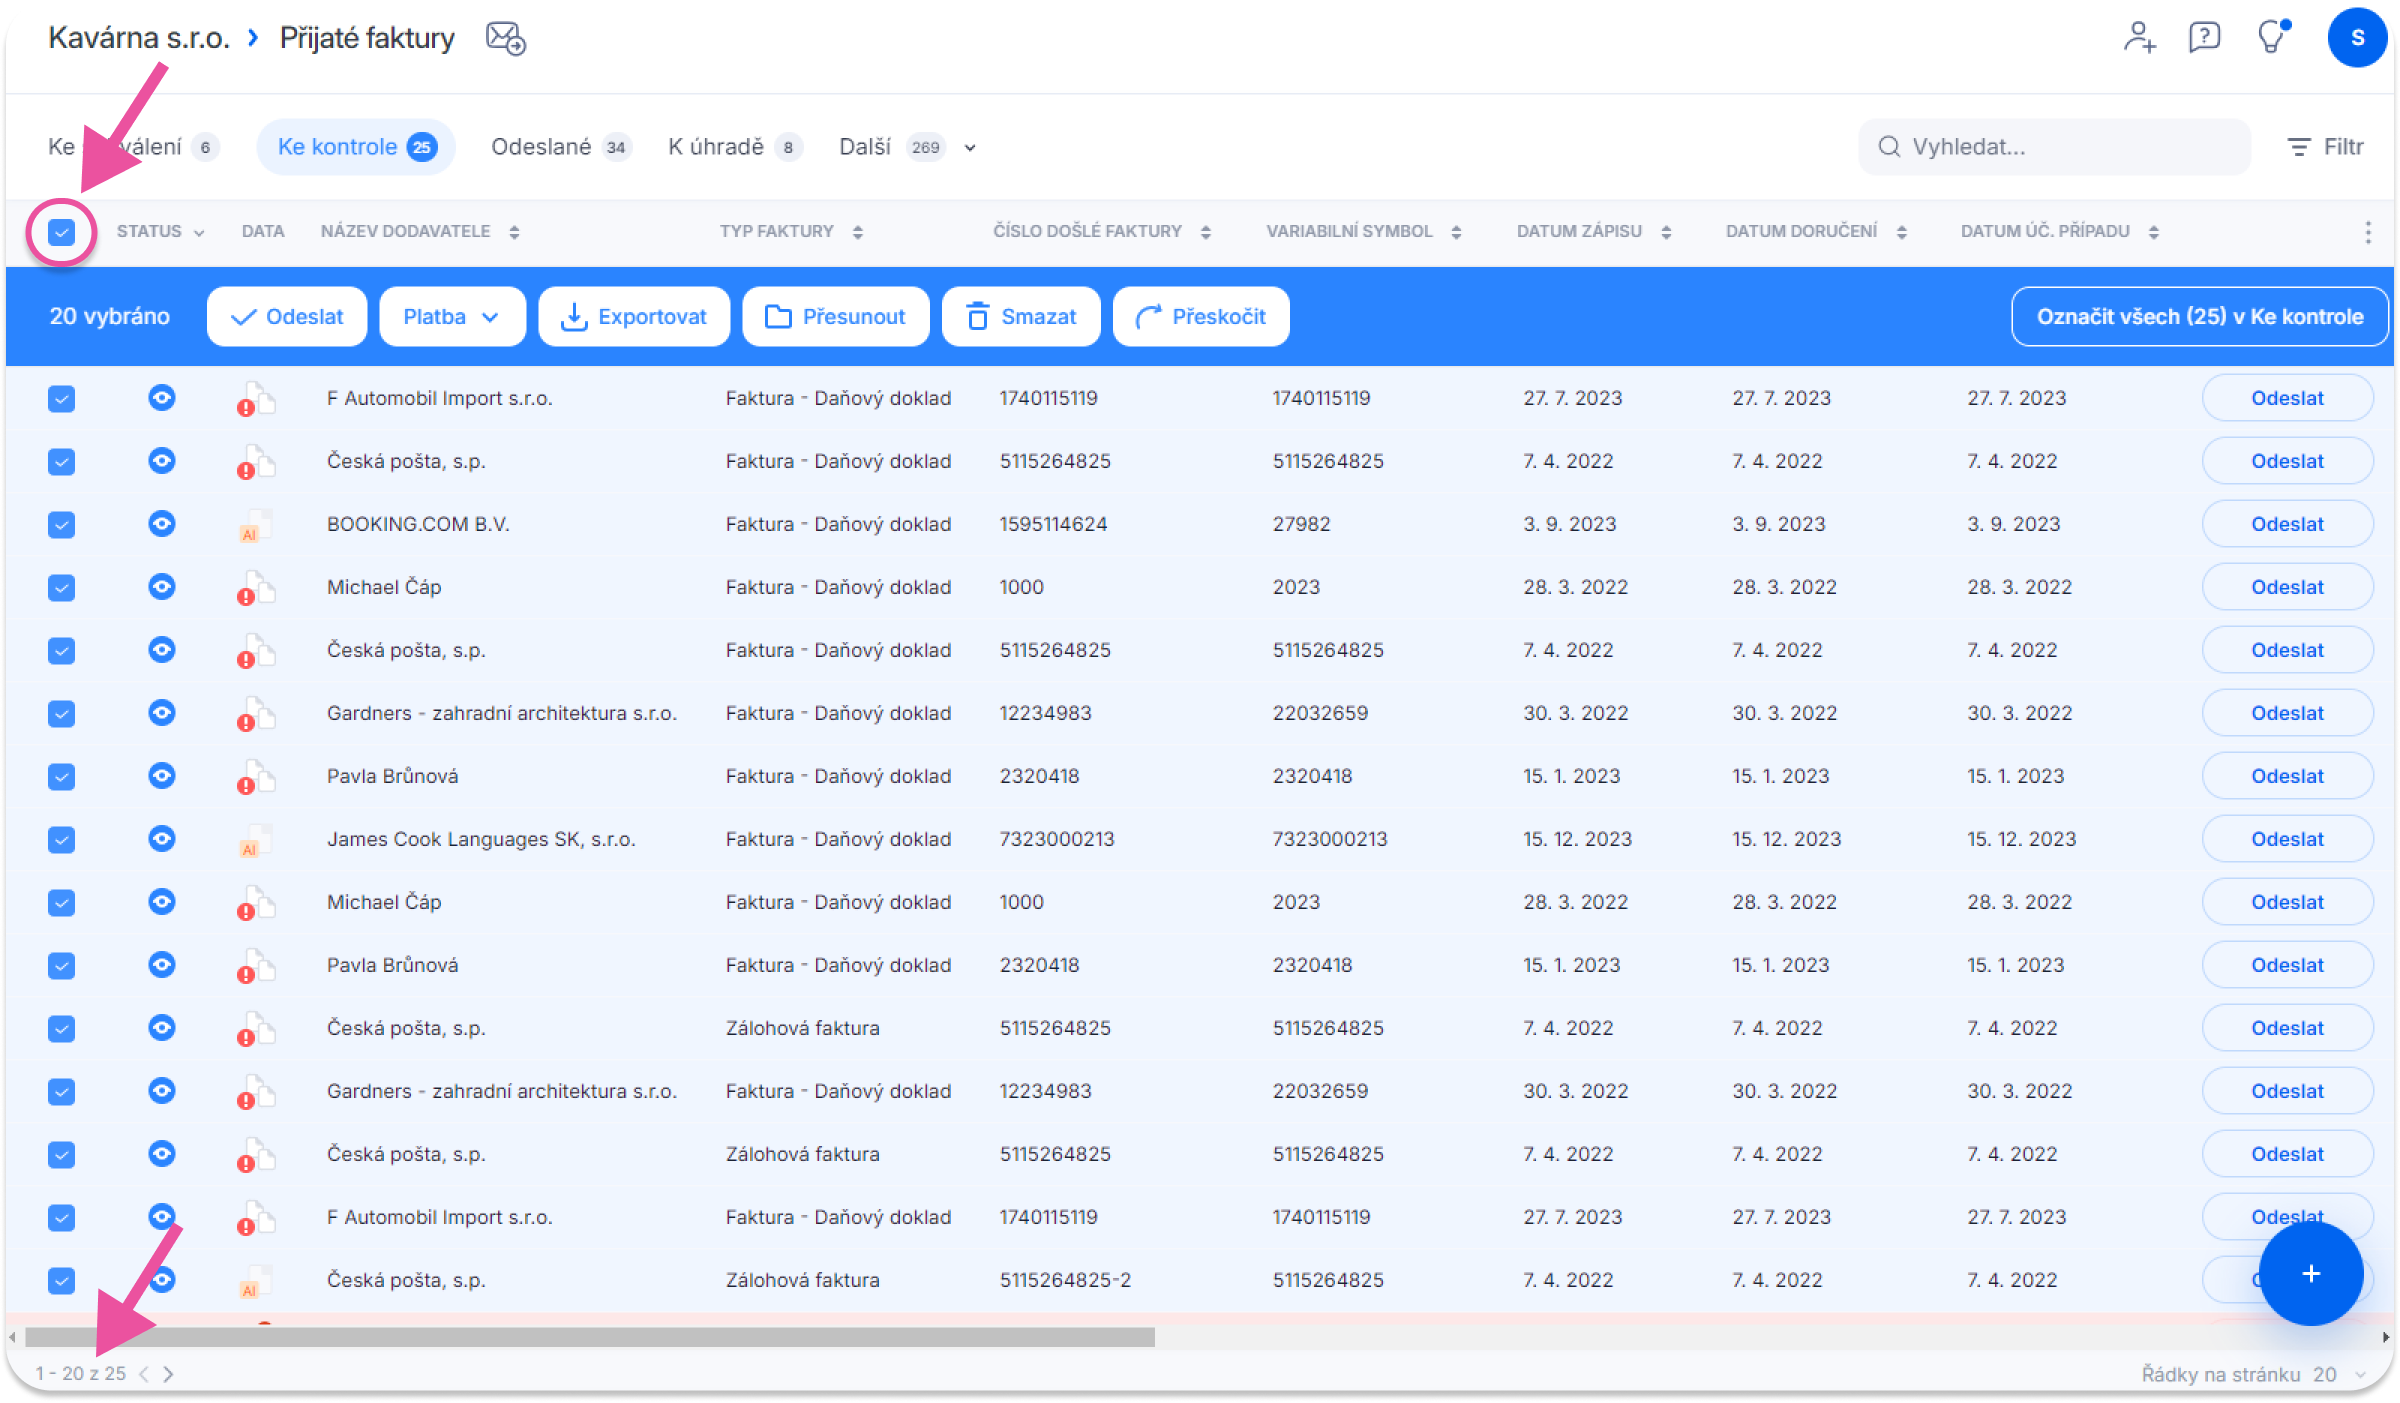Image resolution: width=2400 pixels, height=1403 pixels.
Task: Click horizontal scrollbar thumb
Action: [x=590, y=1337]
